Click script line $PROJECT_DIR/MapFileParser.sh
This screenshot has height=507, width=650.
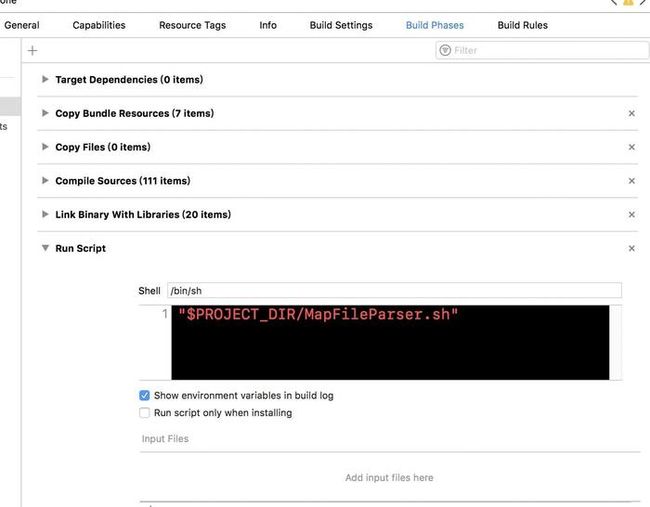pos(318,315)
